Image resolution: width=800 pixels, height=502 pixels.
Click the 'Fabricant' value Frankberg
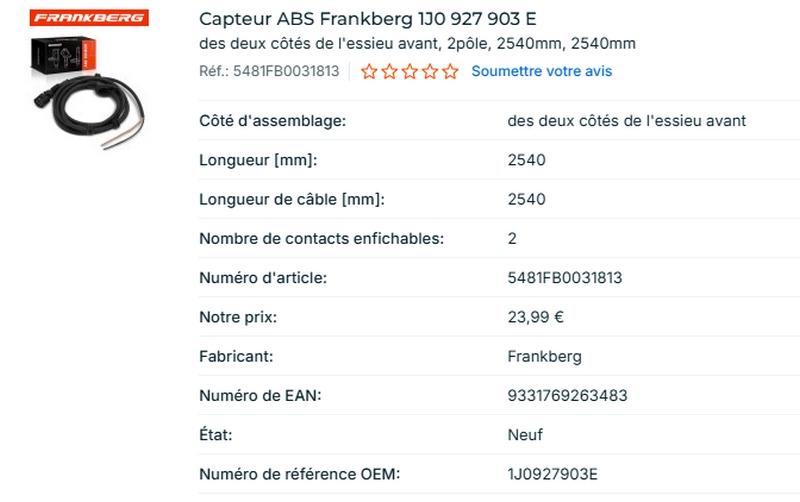(x=544, y=357)
